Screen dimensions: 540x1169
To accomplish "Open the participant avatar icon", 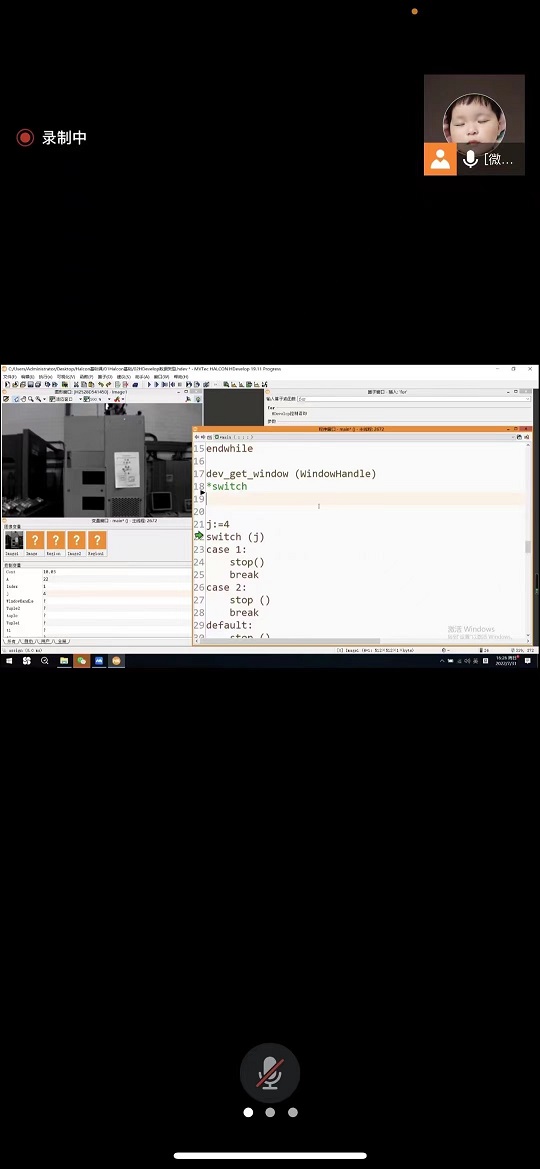I will pos(440,159).
